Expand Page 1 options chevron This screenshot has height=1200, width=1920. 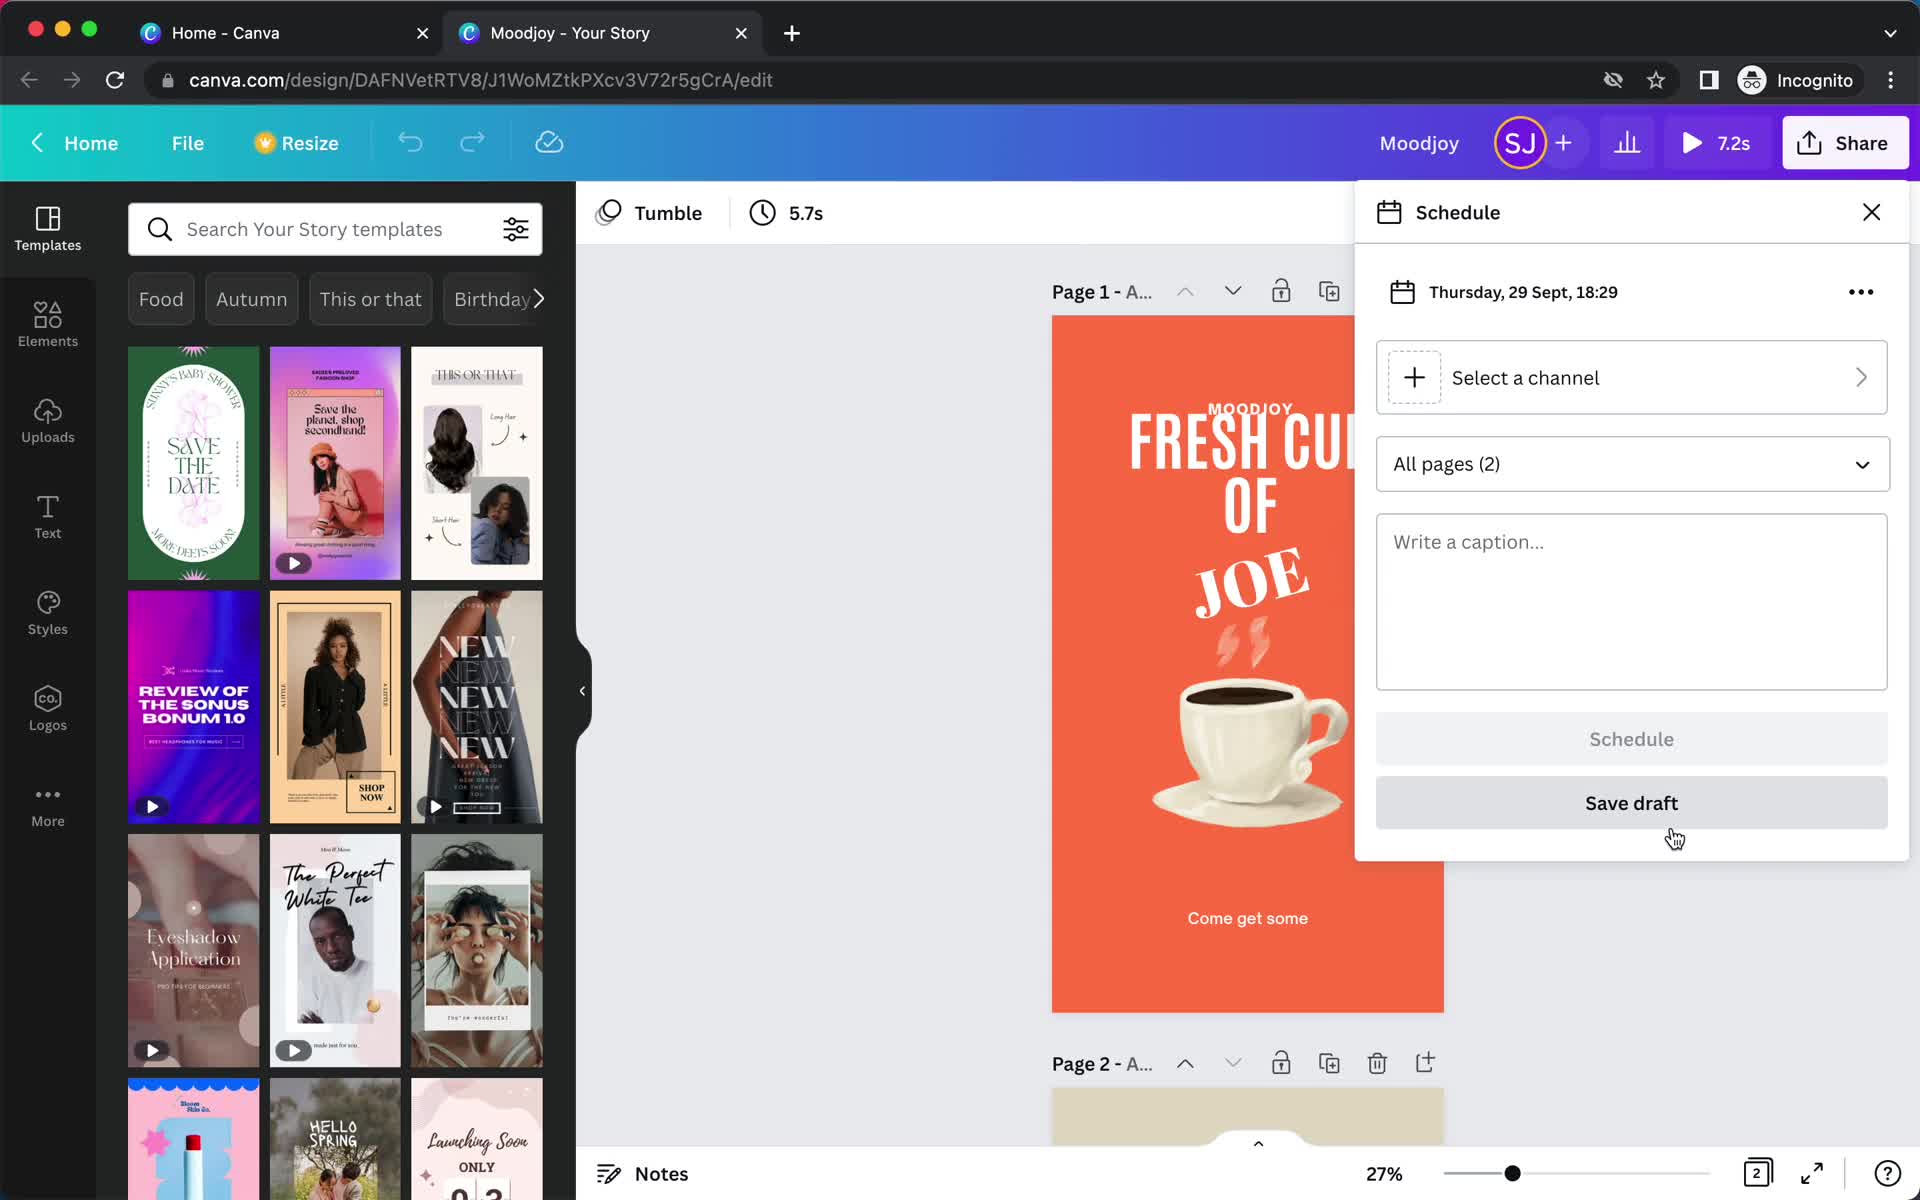(x=1230, y=292)
